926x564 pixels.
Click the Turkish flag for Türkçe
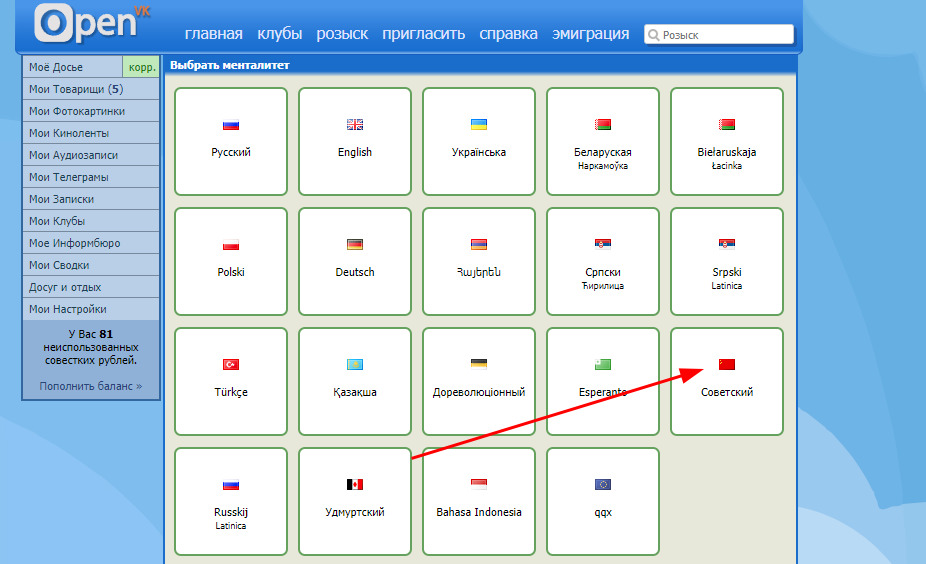(x=231, y=364)
